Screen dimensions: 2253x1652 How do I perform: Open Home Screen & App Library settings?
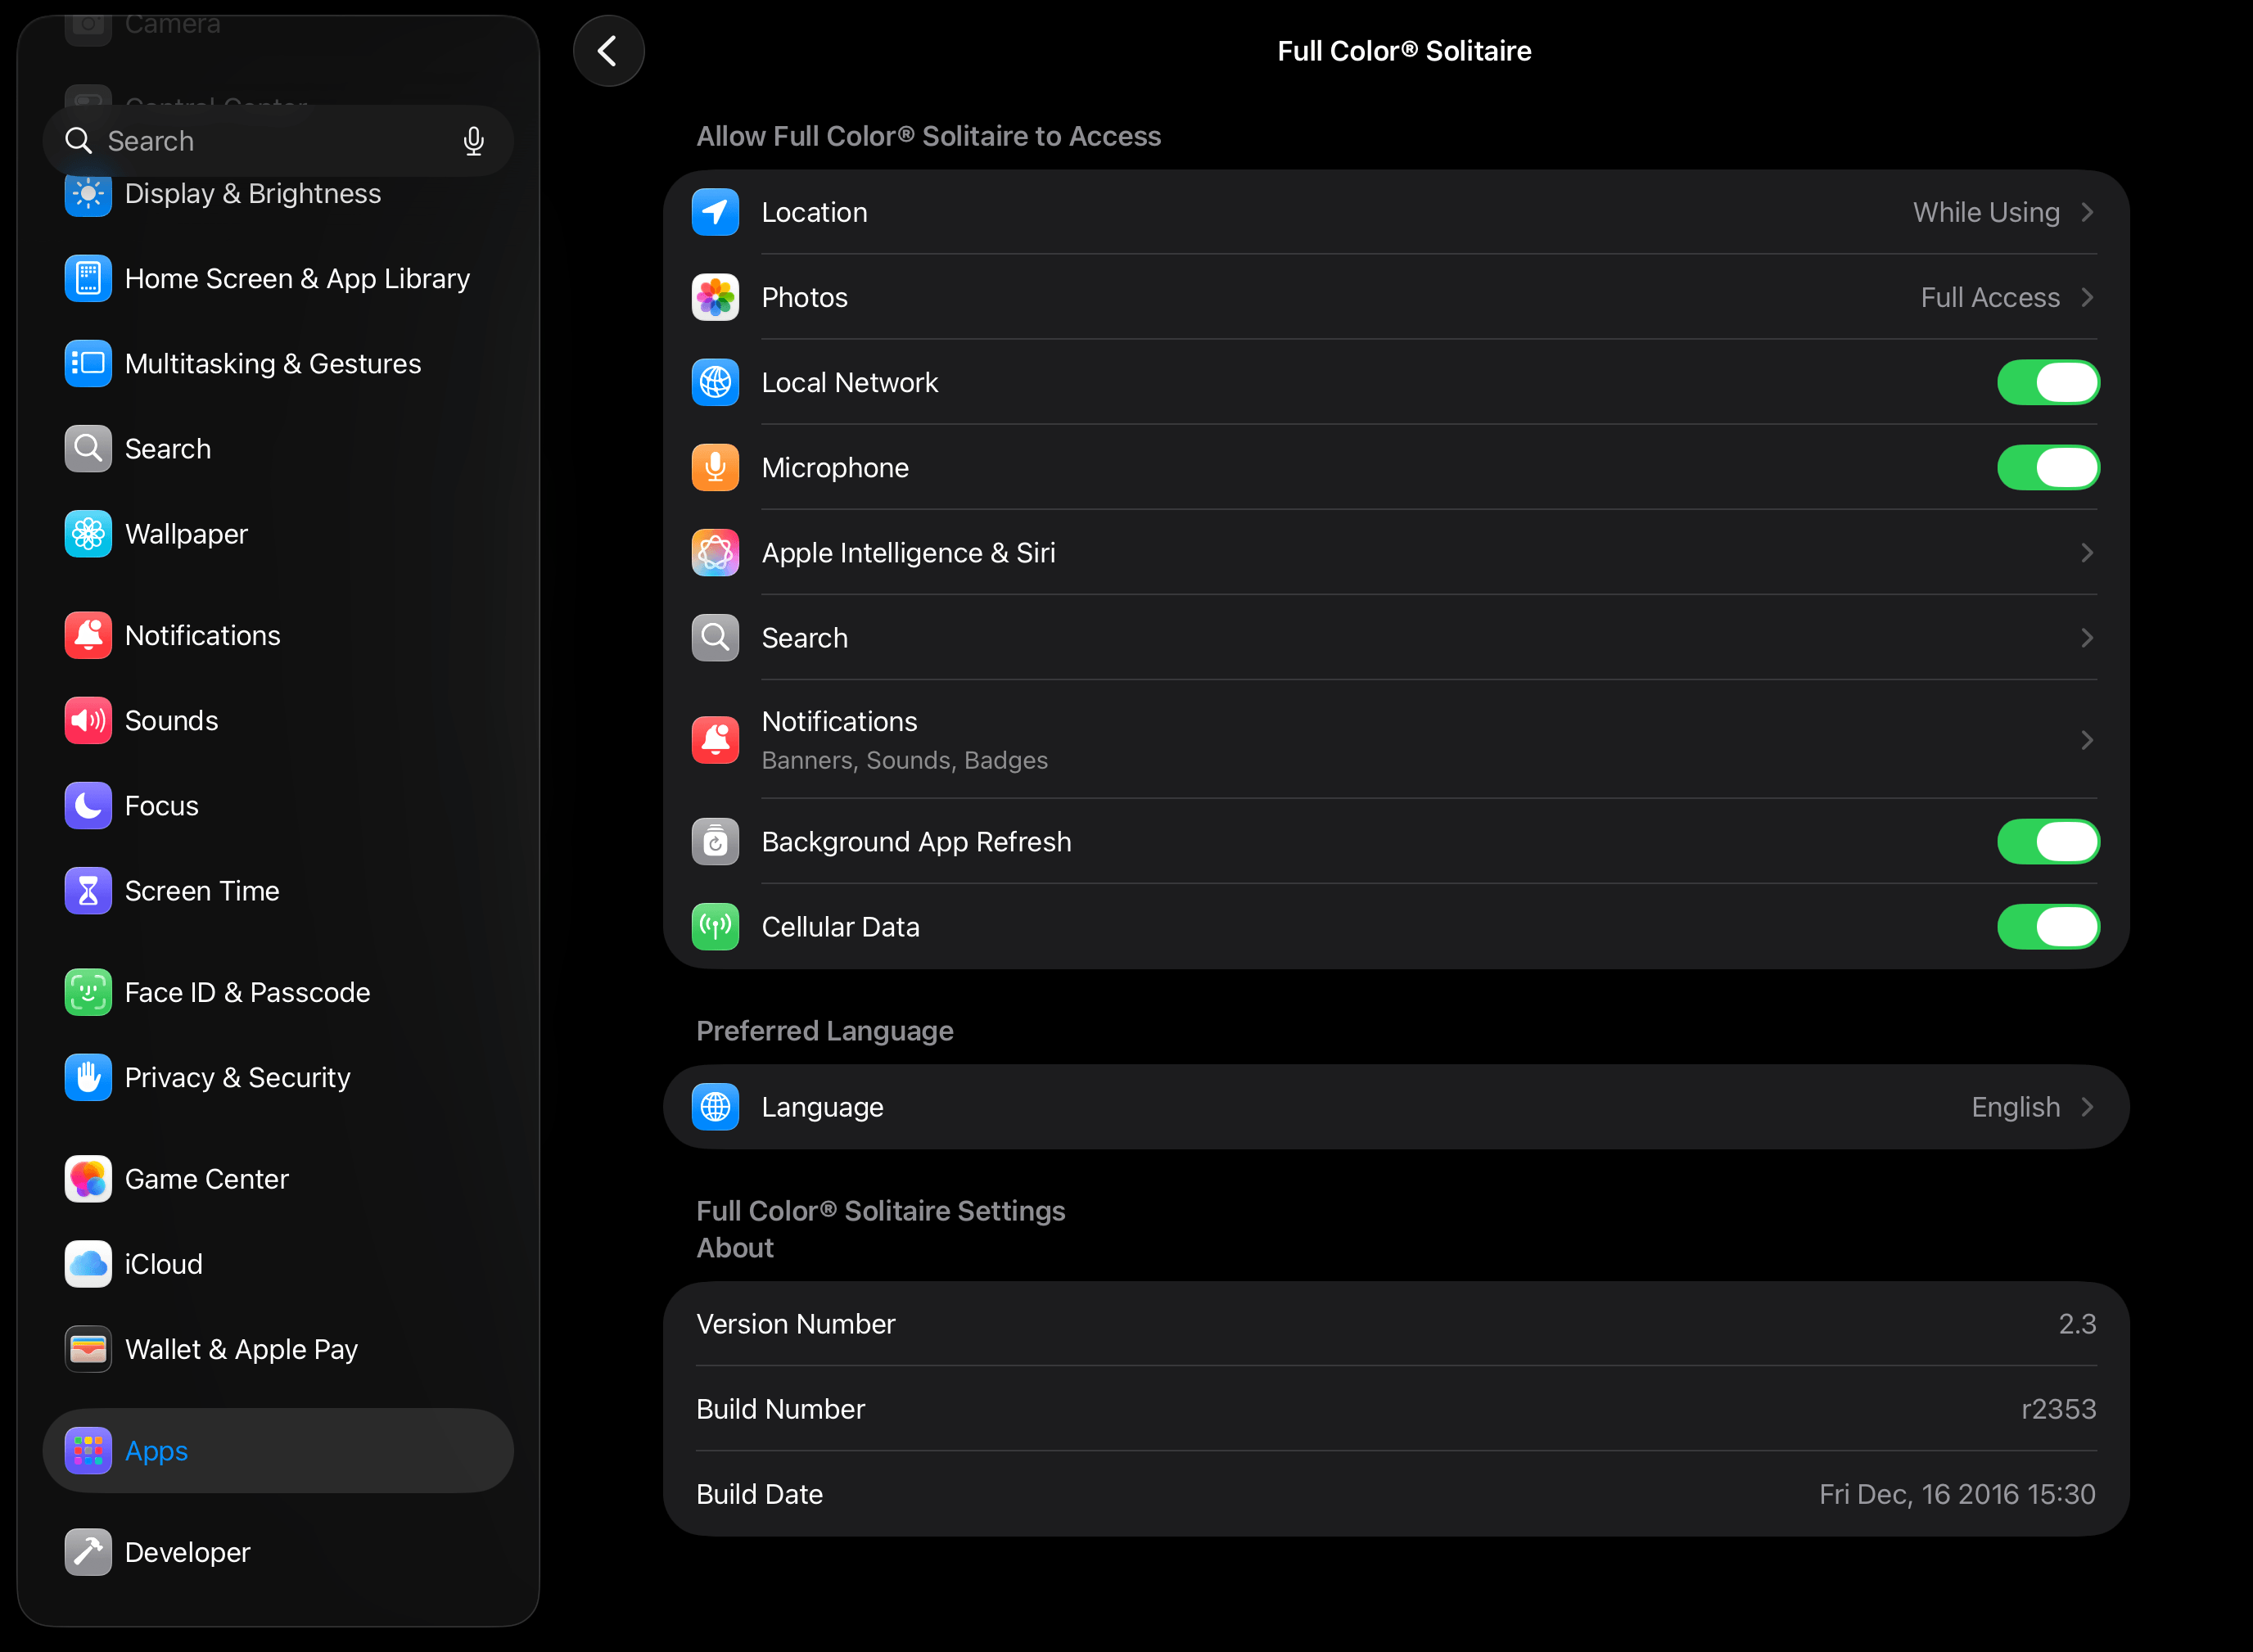(x=278, y=279)
